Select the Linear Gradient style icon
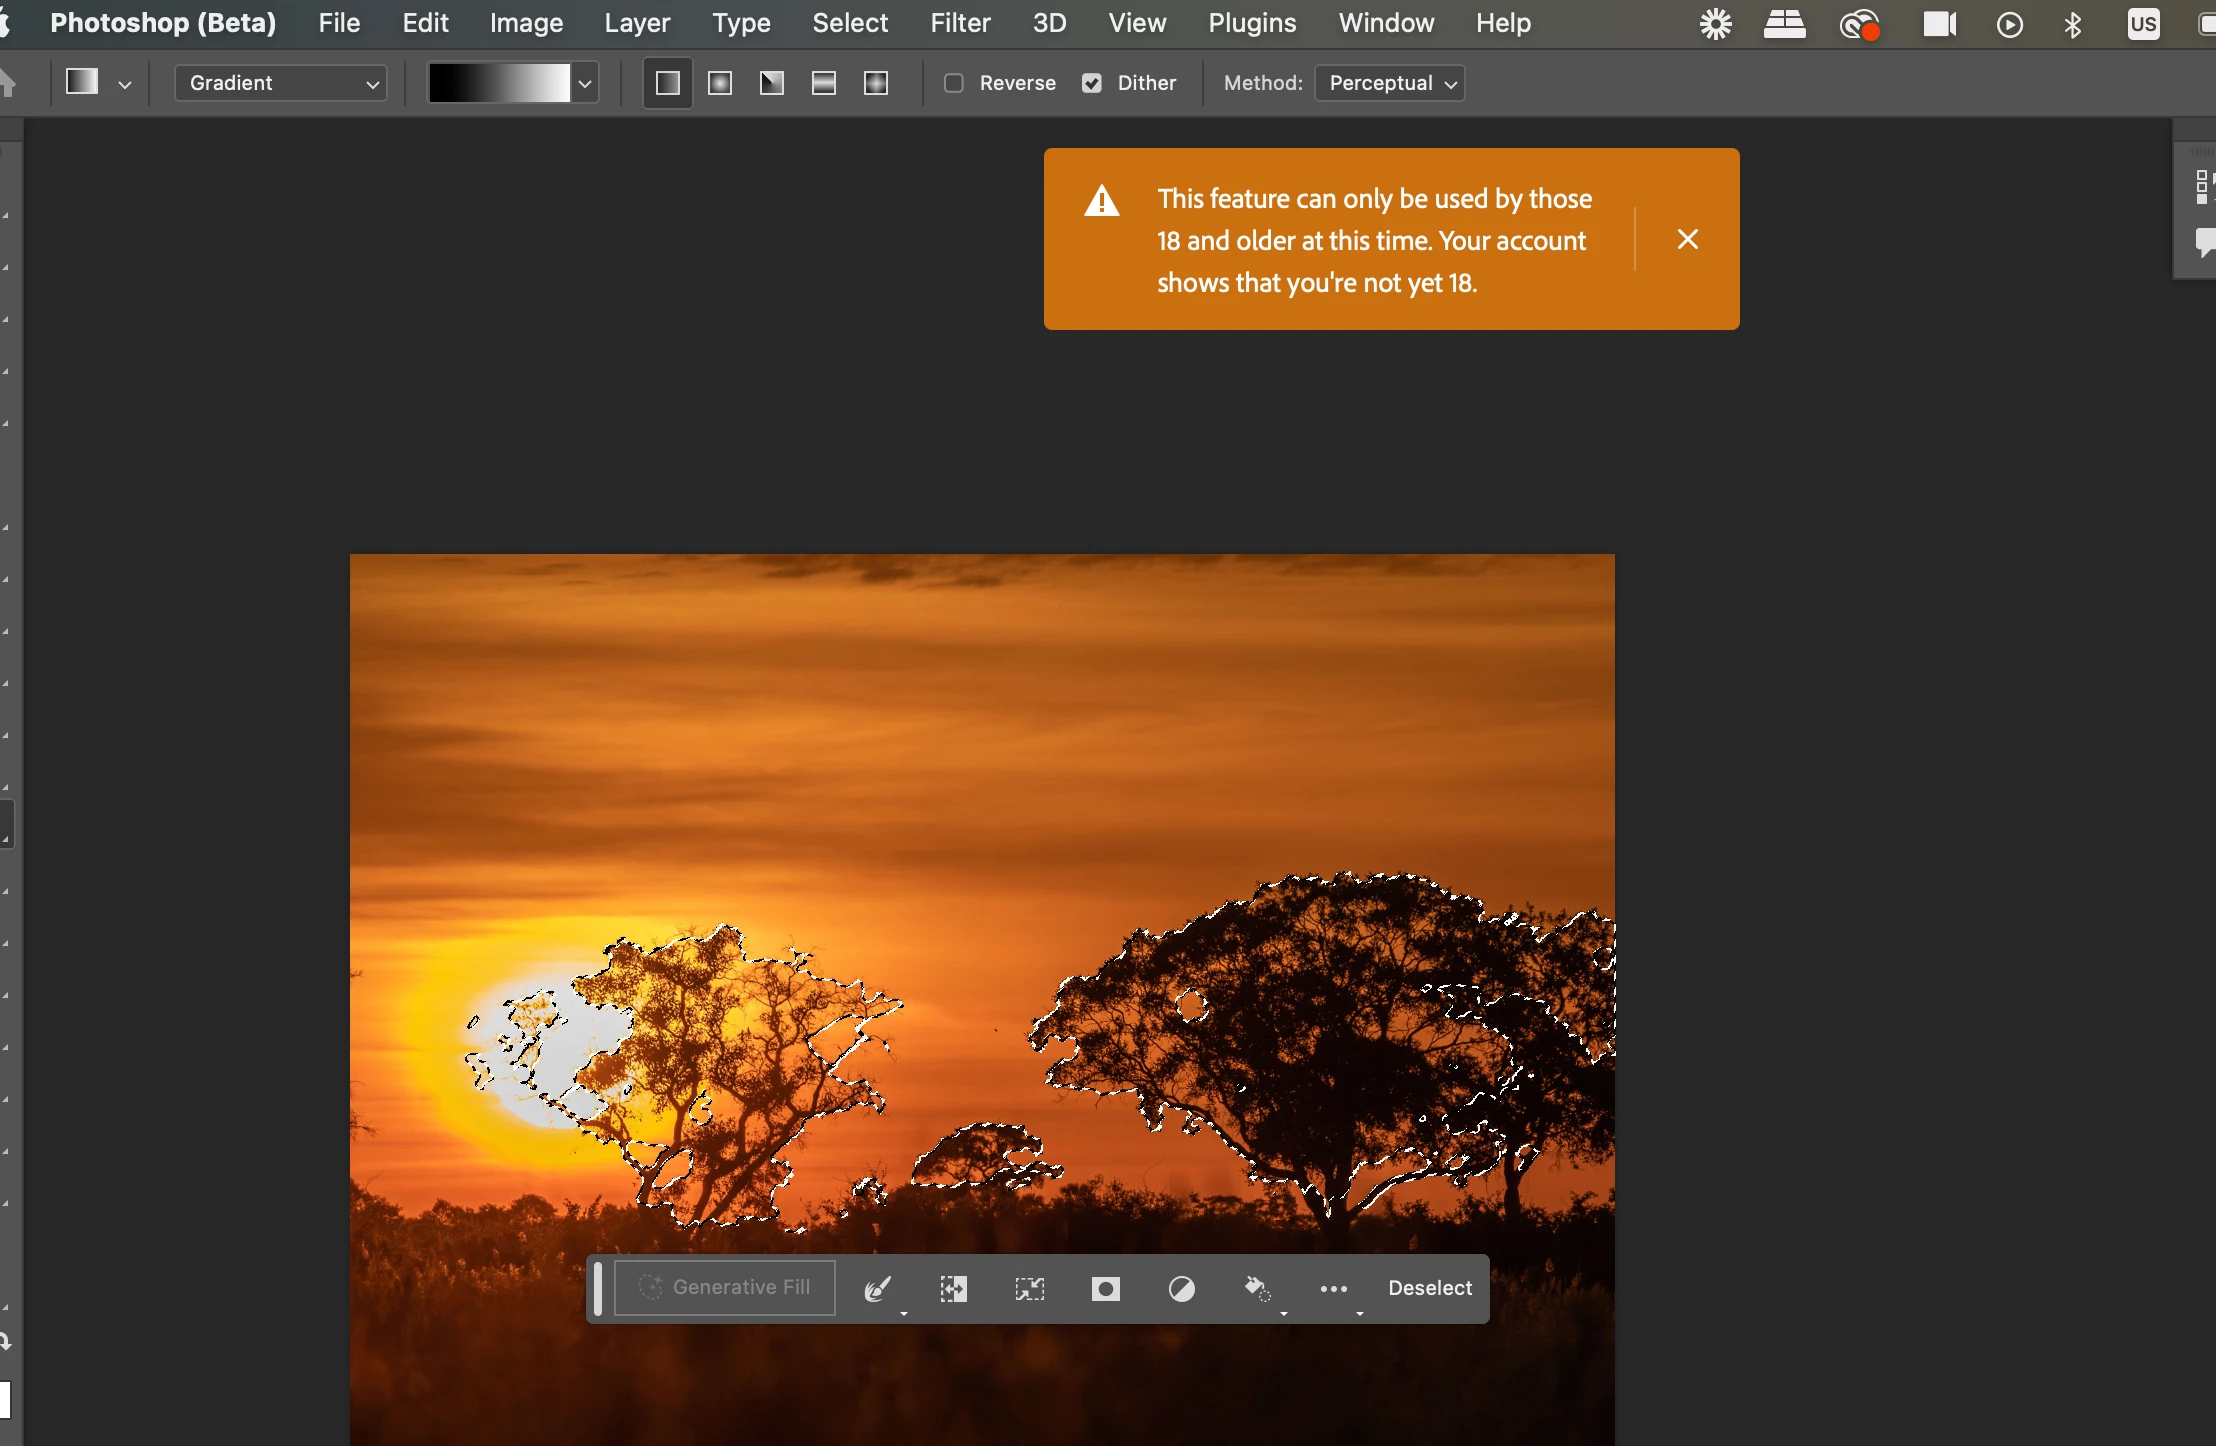This screenshot has height=1446, width=2216. tap(667, 83)
